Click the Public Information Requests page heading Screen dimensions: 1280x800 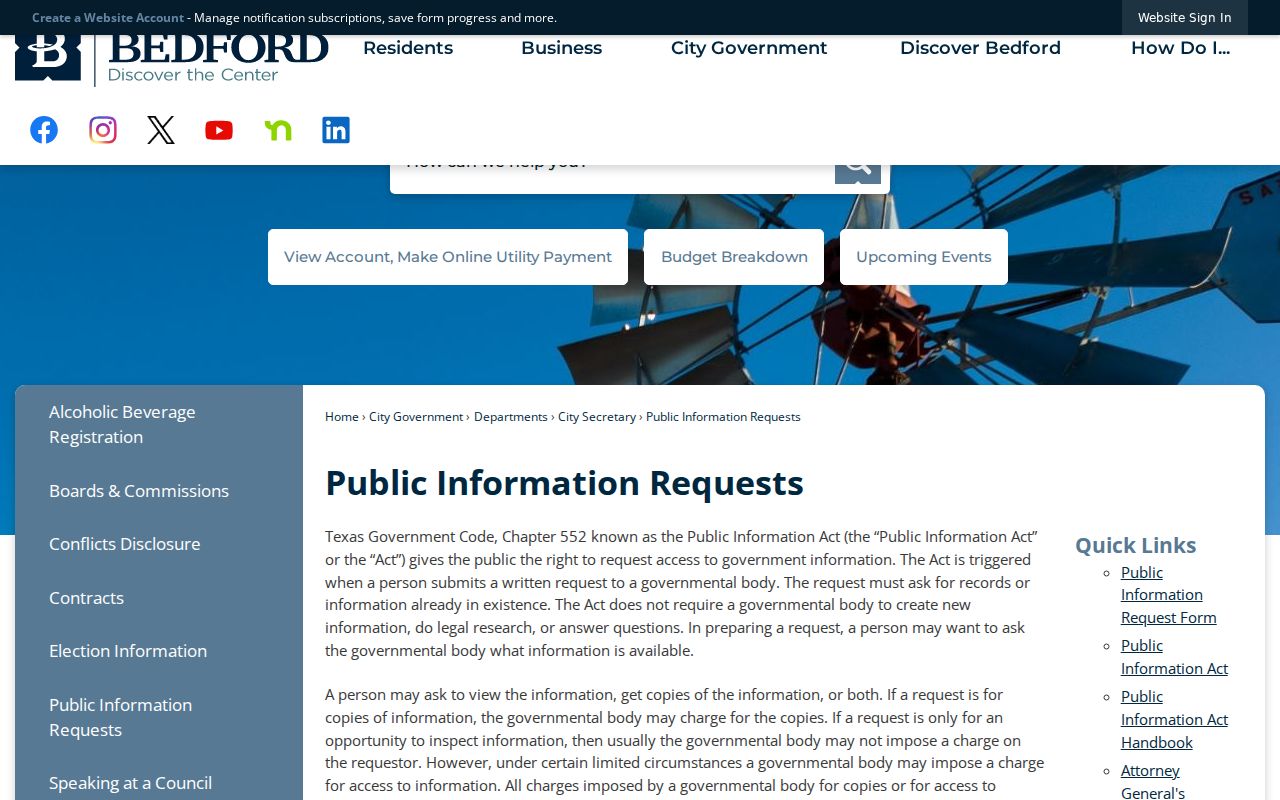pyautogui.click(x=564, y=483)
